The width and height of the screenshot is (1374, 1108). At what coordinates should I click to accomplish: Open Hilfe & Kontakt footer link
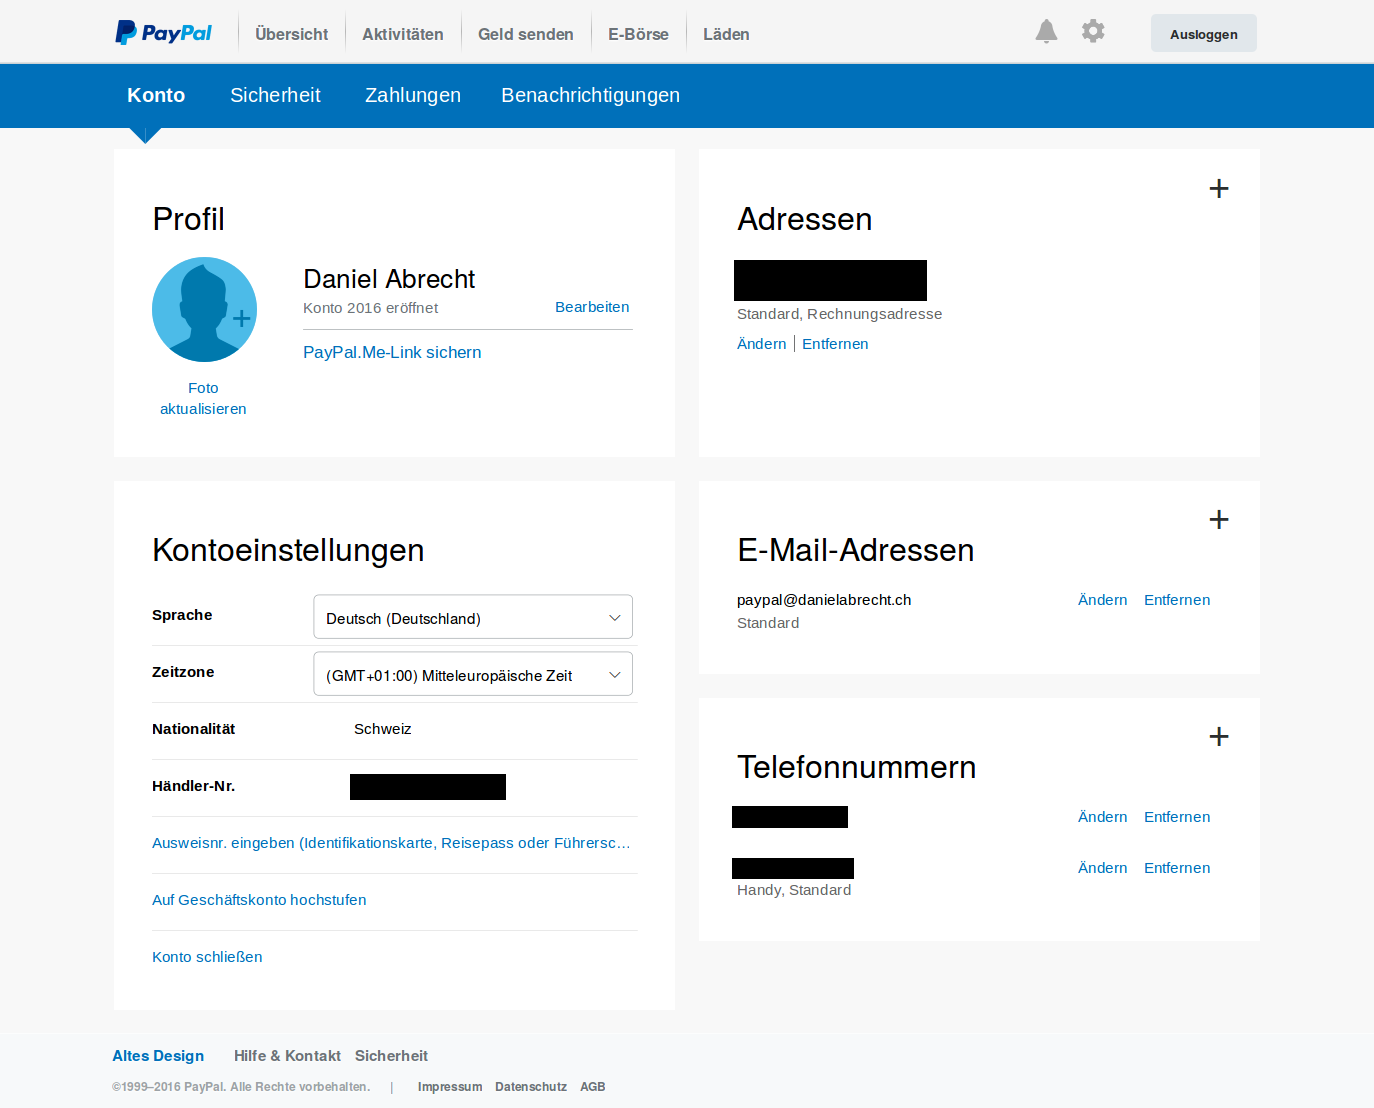point(287,1056)
